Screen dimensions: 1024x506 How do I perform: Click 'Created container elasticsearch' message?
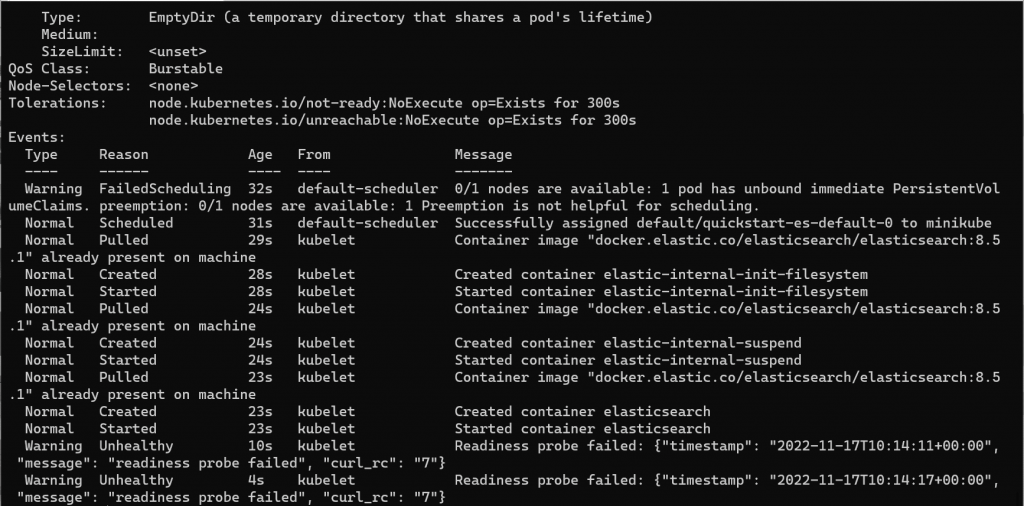click(x=583, y=411)
